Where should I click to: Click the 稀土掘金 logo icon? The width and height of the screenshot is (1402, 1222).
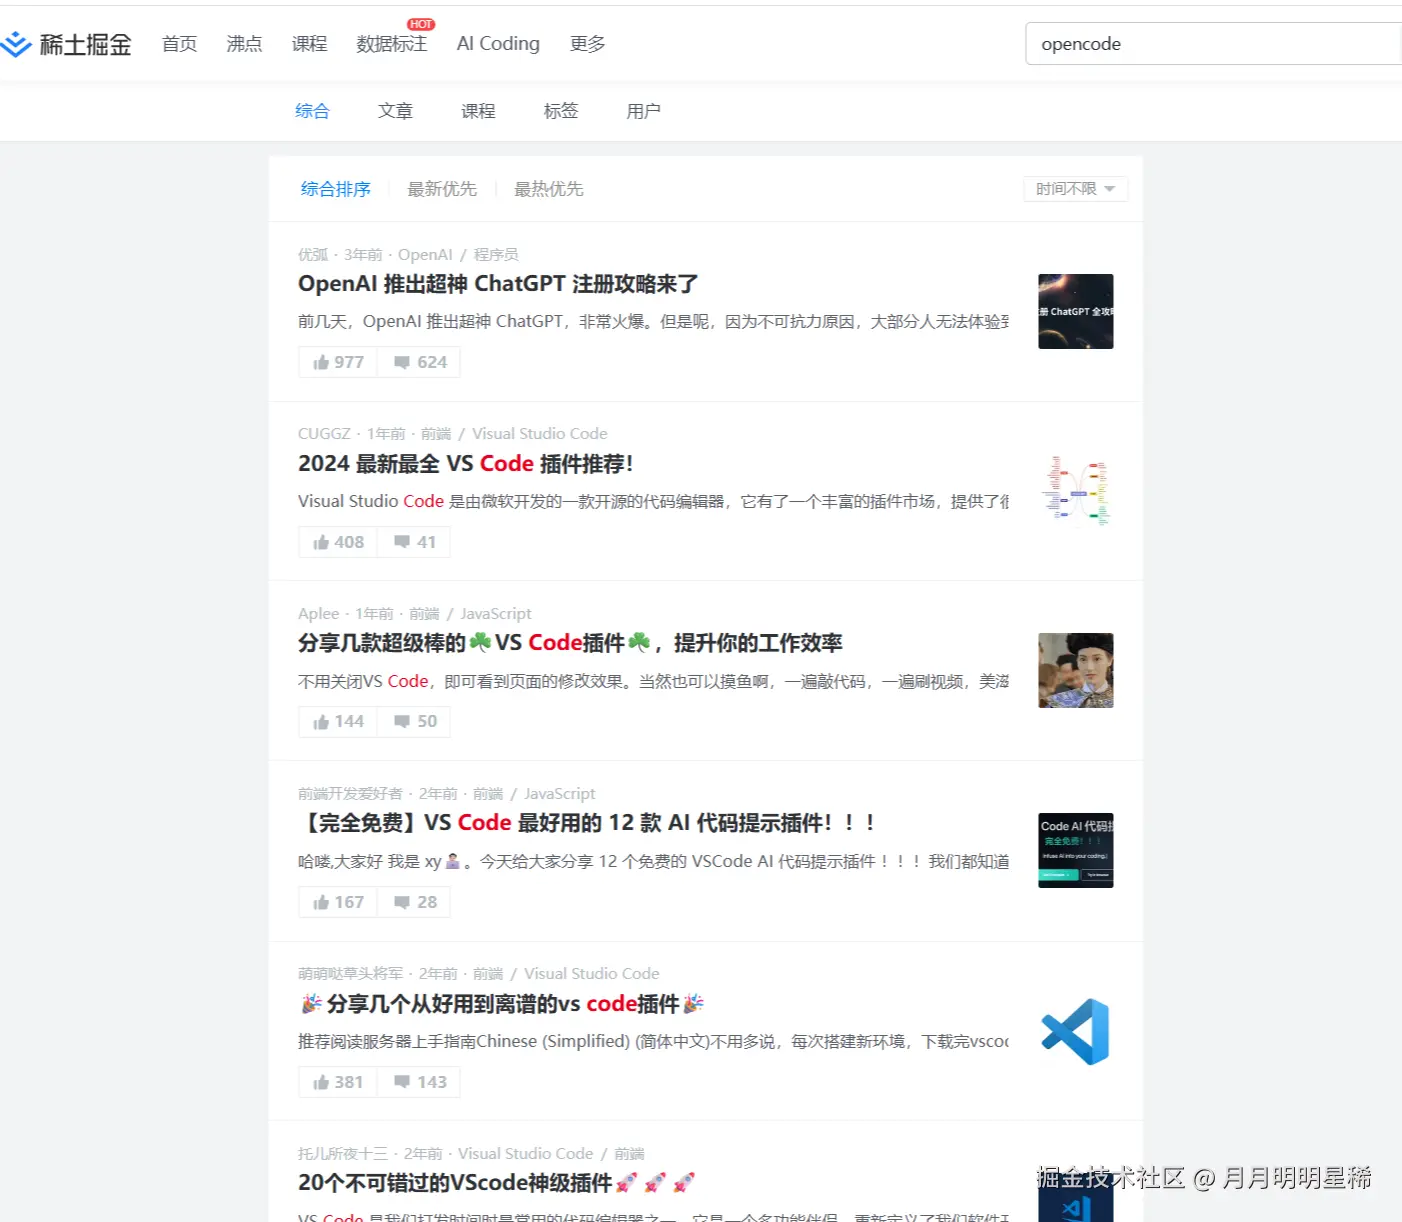coord(17,44)
